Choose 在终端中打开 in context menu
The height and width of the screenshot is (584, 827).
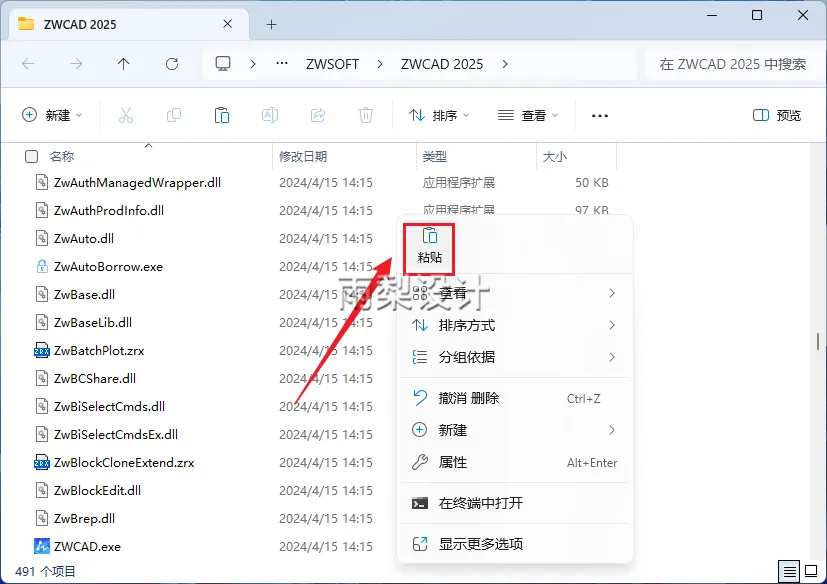515,503
